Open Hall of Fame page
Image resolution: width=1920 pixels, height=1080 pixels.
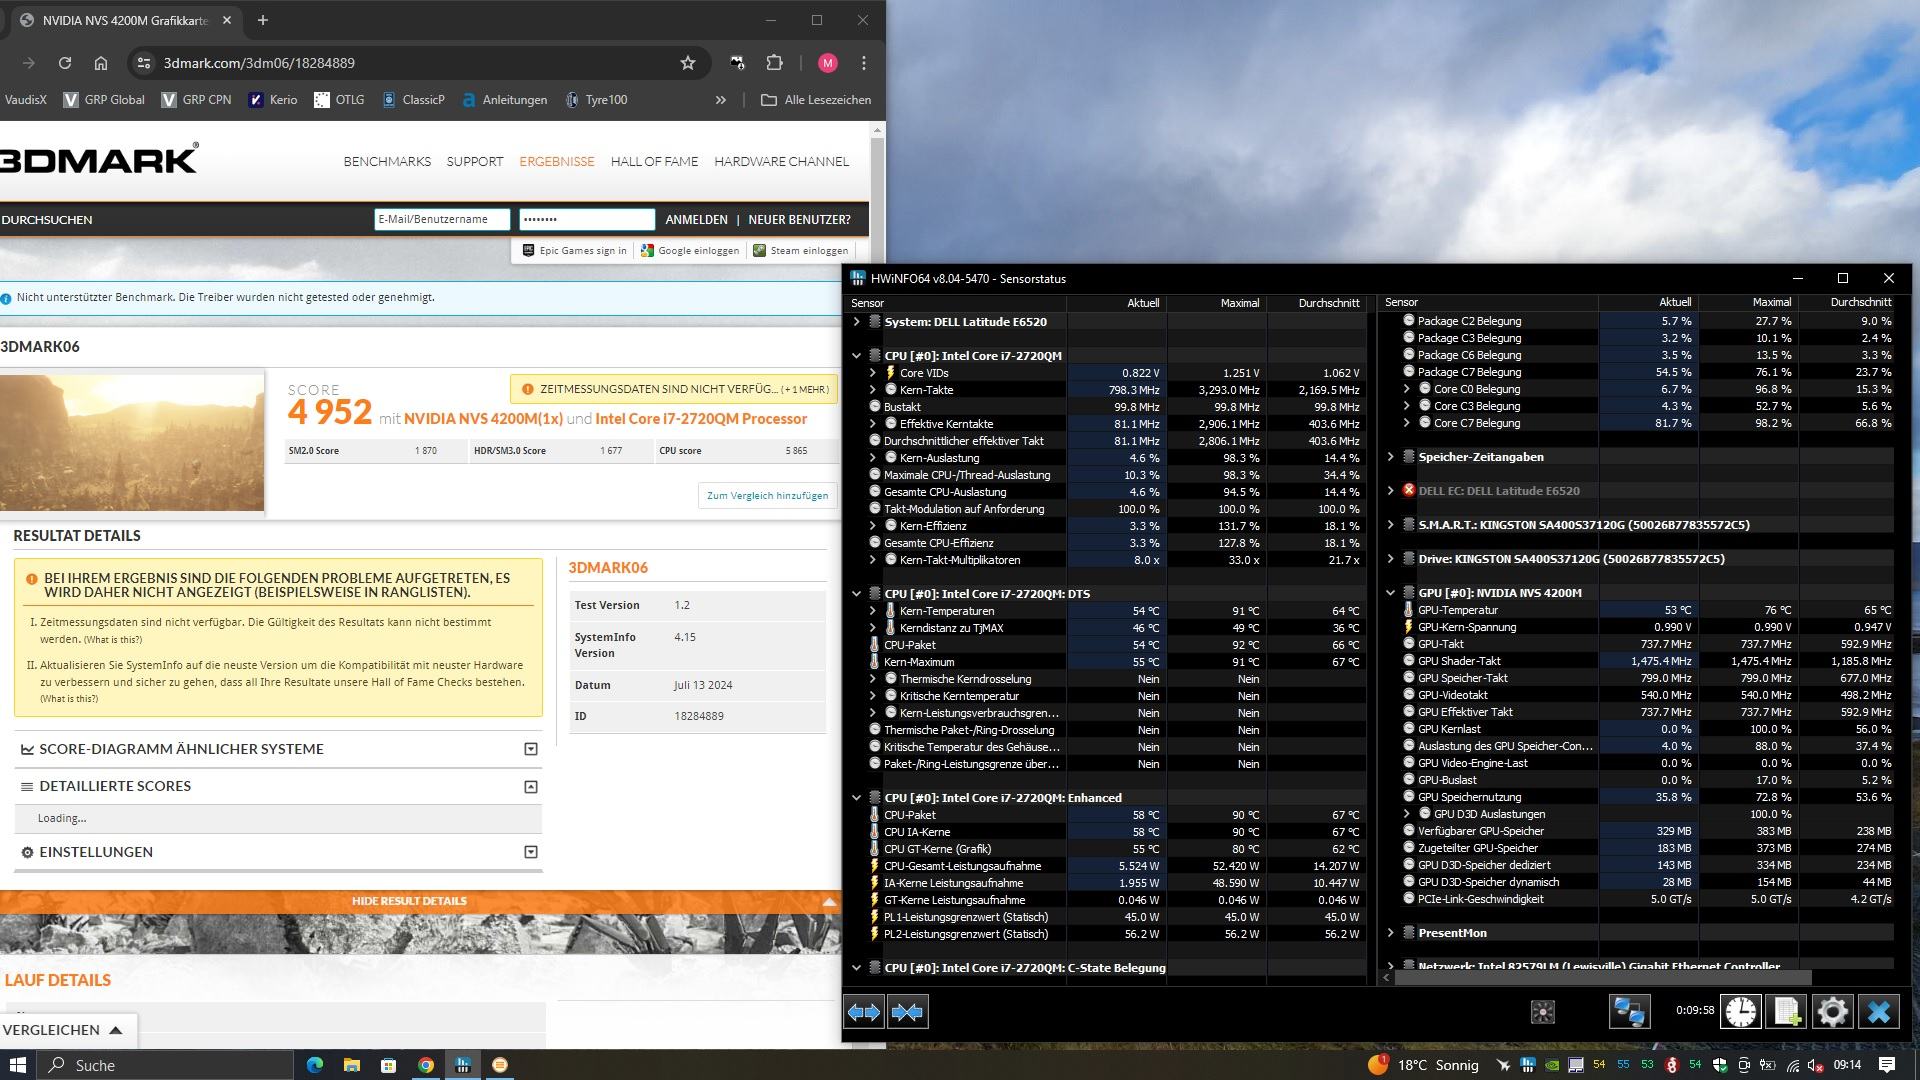click(654, 162)
